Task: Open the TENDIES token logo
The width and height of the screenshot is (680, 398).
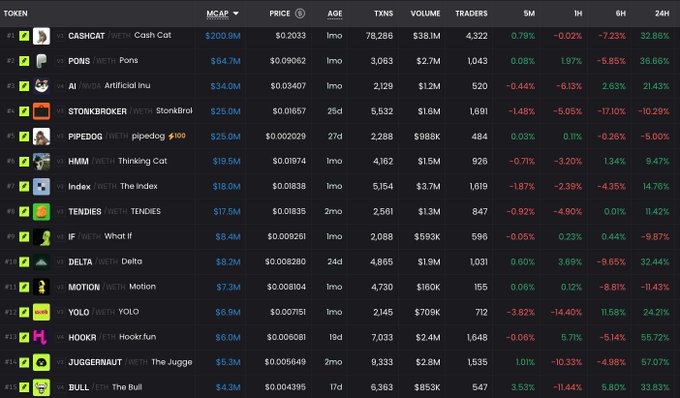Action: [x=41, y=212]
